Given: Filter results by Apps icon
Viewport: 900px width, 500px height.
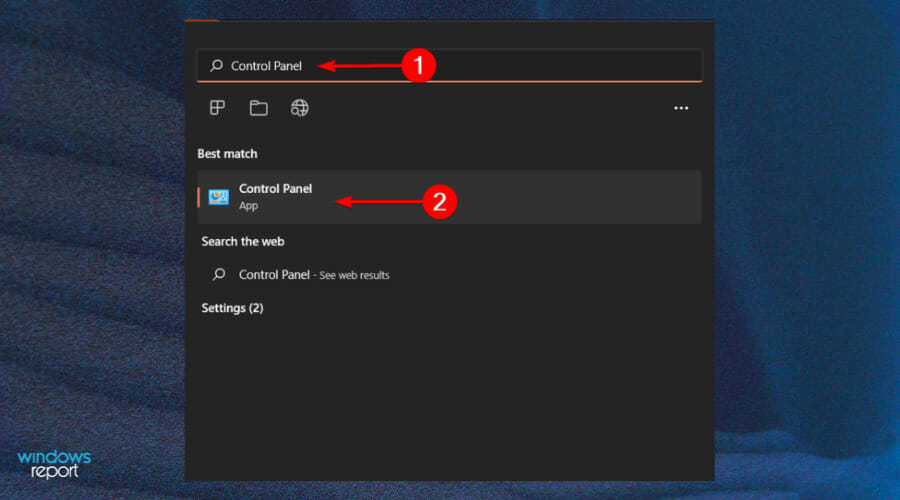Looking at the screenshot, I should 217,108.
